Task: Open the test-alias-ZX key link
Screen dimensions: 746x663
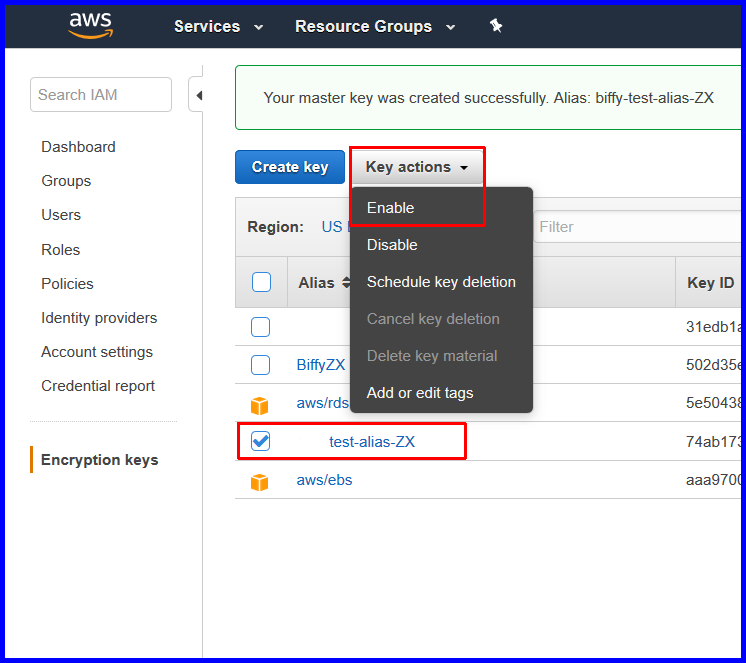Action: pos(372,442)
